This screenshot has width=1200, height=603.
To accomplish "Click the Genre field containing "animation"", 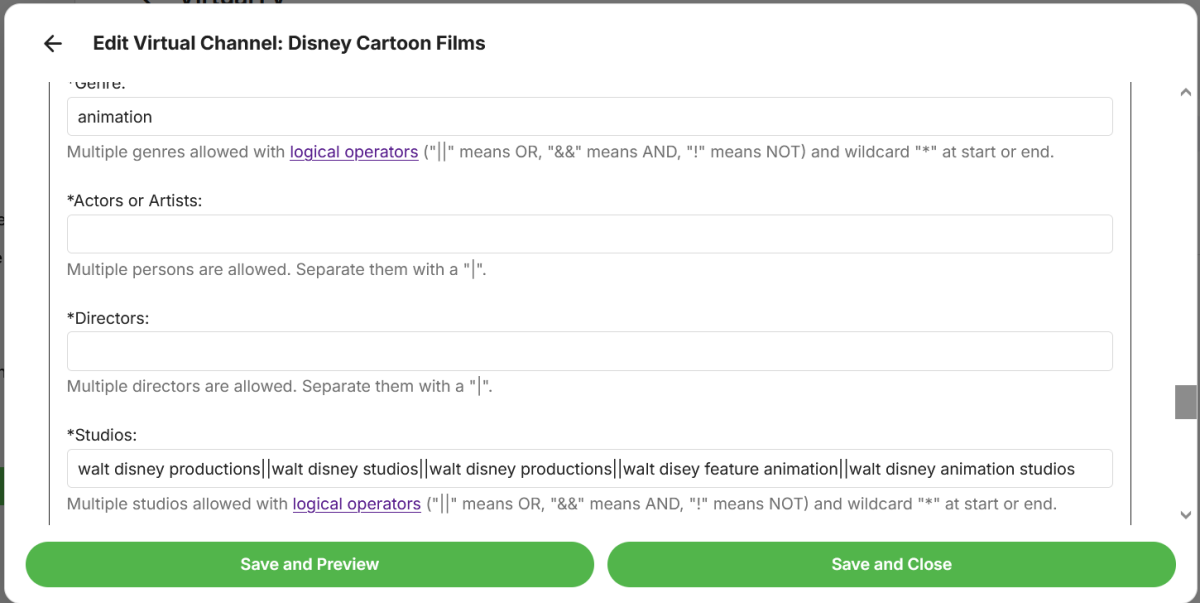I will [589, 117].
